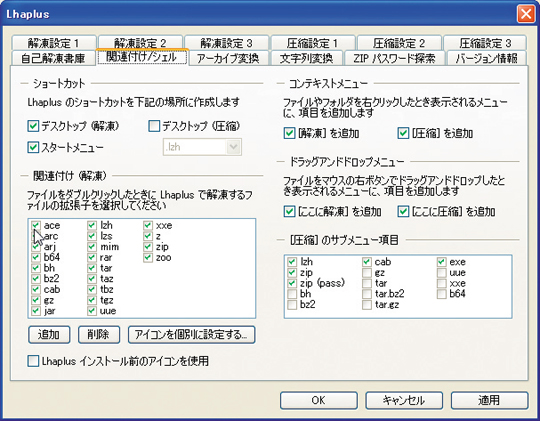Close the Lhaplus dialog window
This screenshot has height=421, width=540.
[526, 14]
